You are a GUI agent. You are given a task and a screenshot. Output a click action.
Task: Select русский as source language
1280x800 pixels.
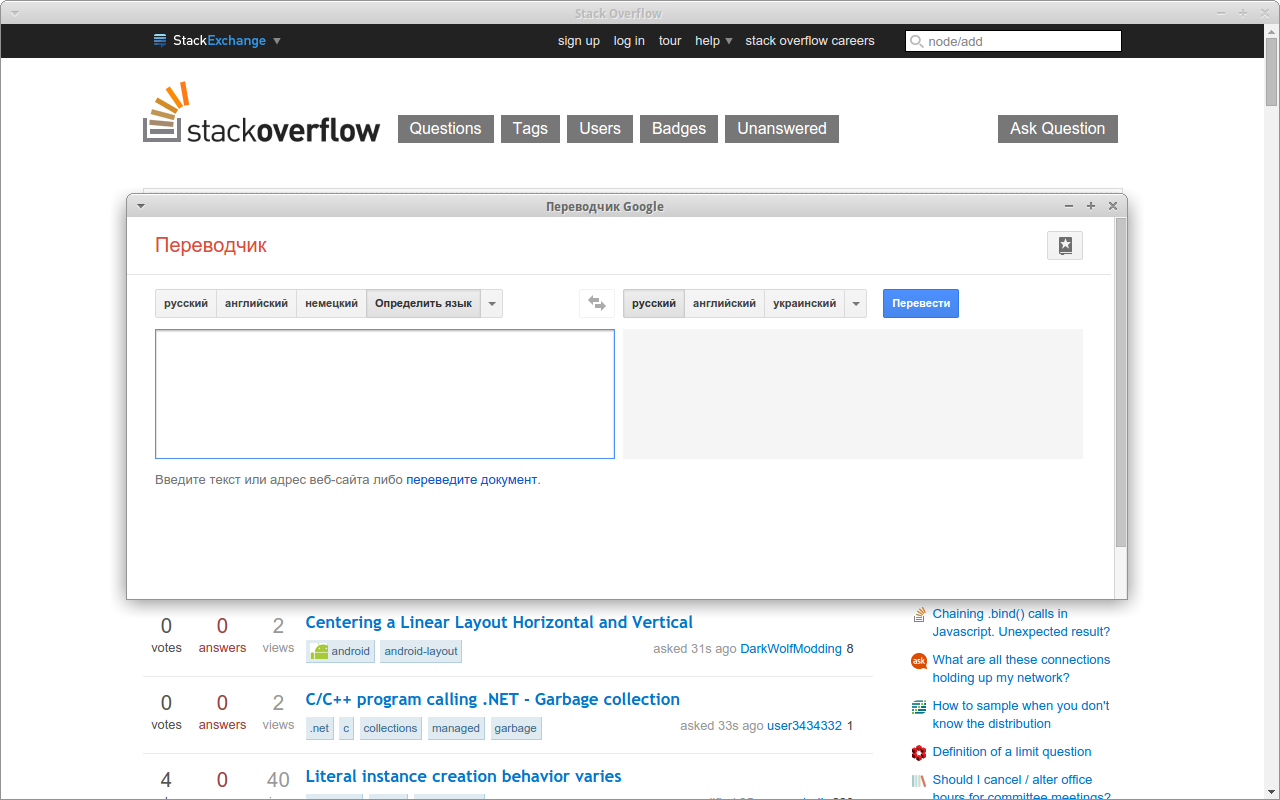pyautogui.click(x=186, y=303)
